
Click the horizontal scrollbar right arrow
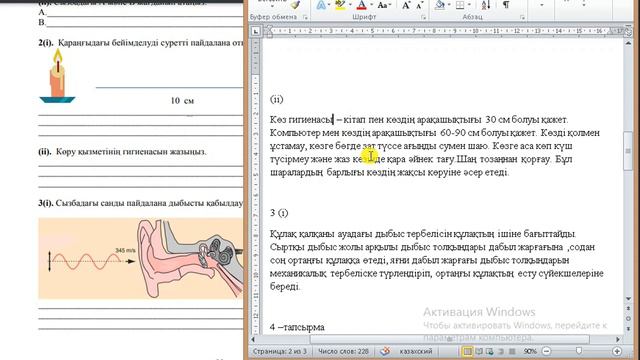click(618, 339)
